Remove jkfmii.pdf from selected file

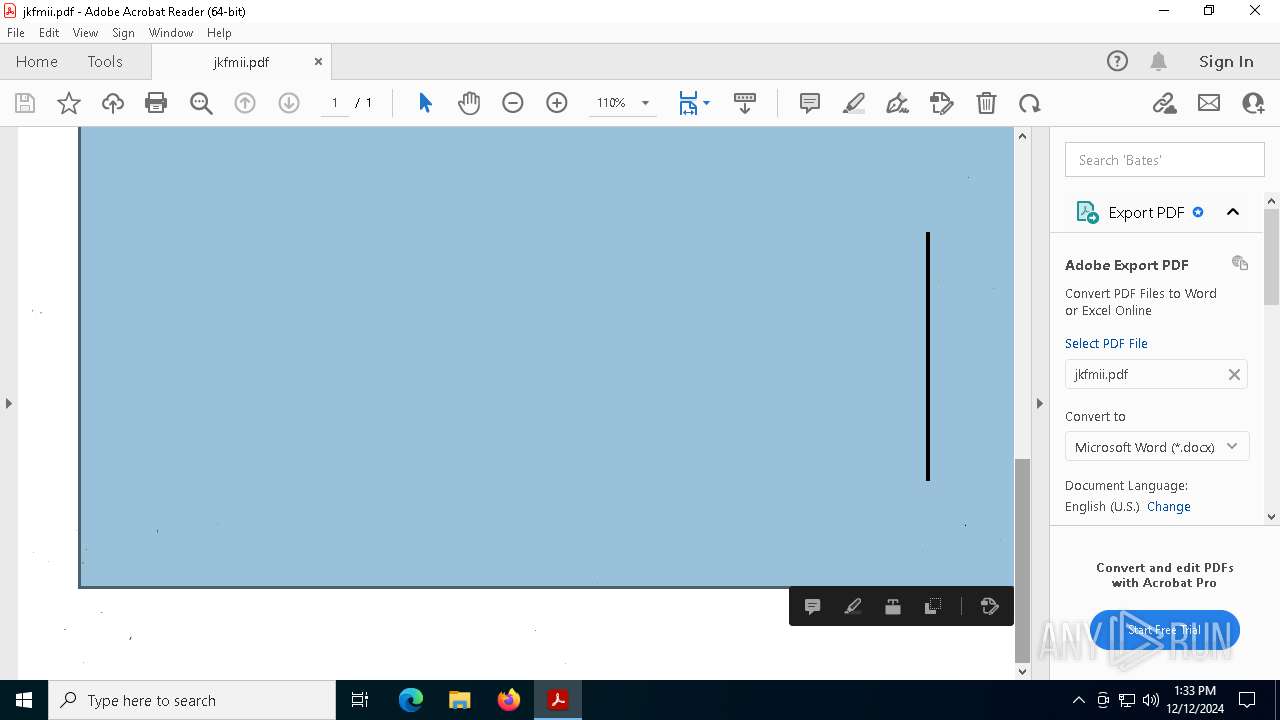[x=1234, y=374]
